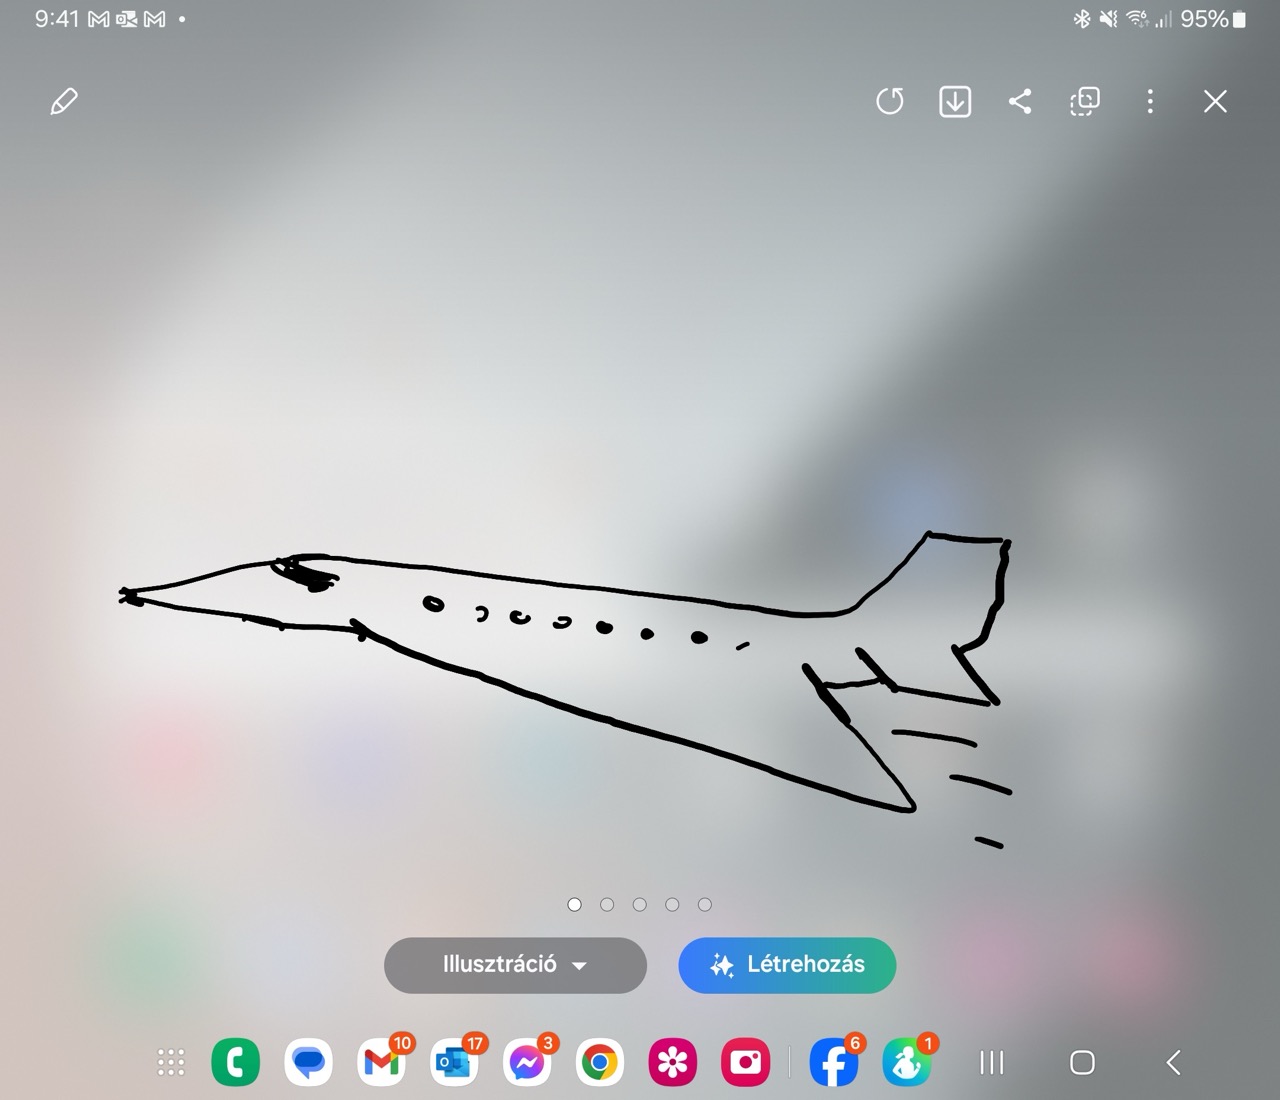Image resolution: width=1280 pixels, height=1100 pixels.
Task: Open the more options menu
Action: [x=1150, y=101]
